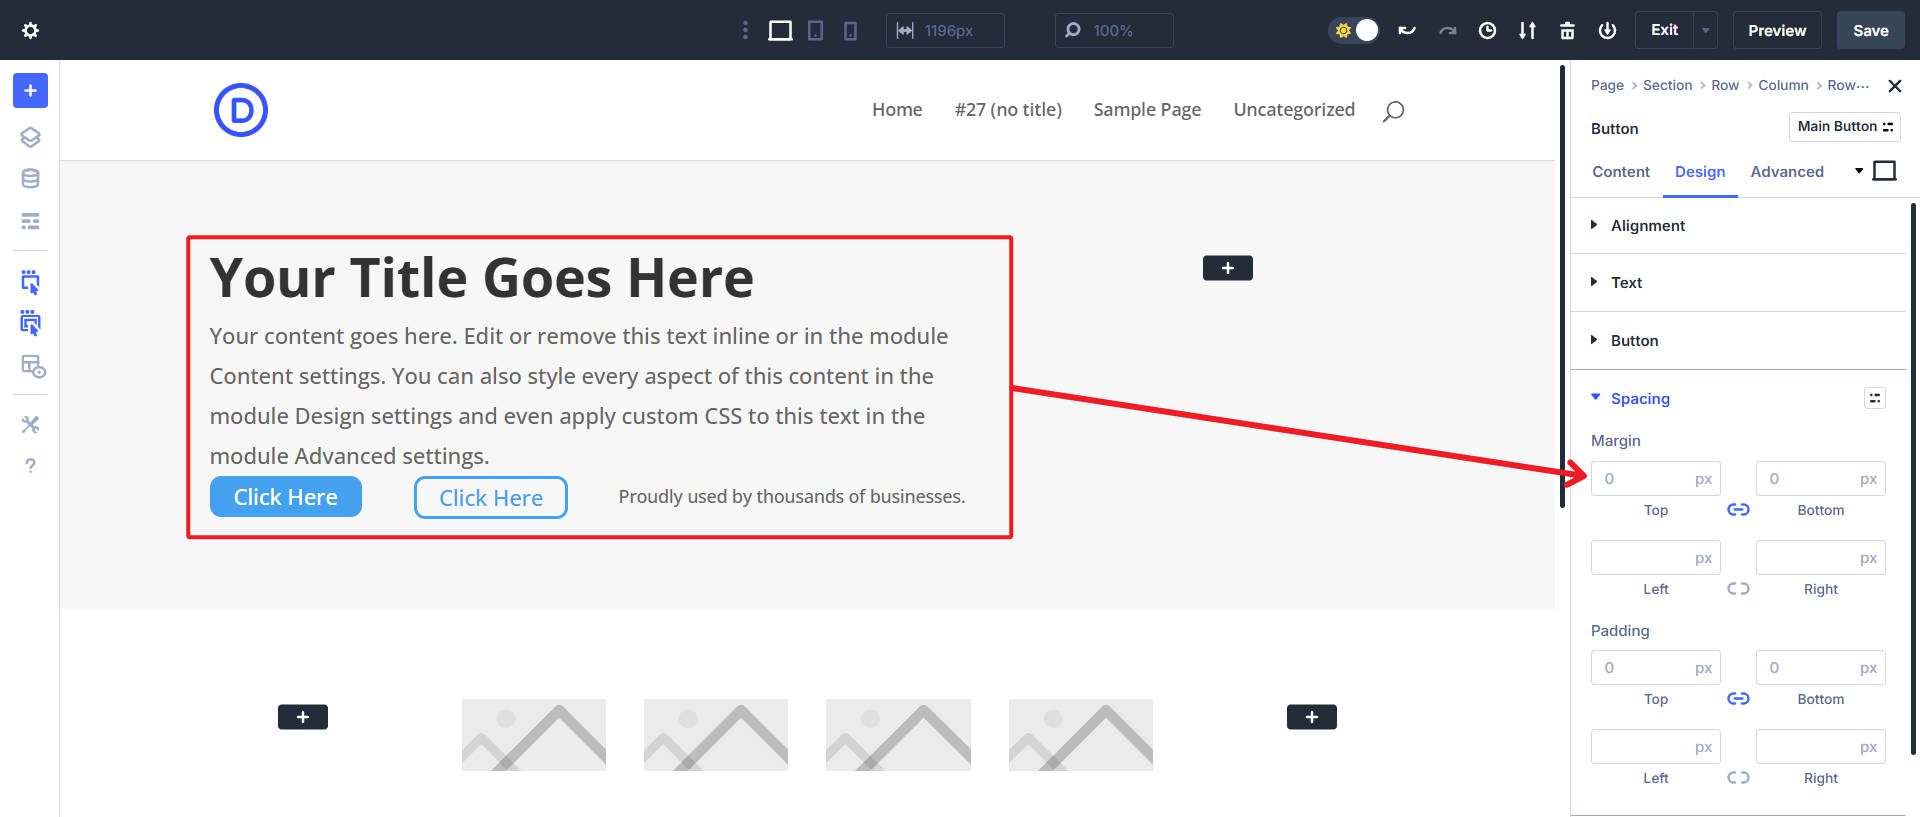Click the Exit button

point(1664,30)
